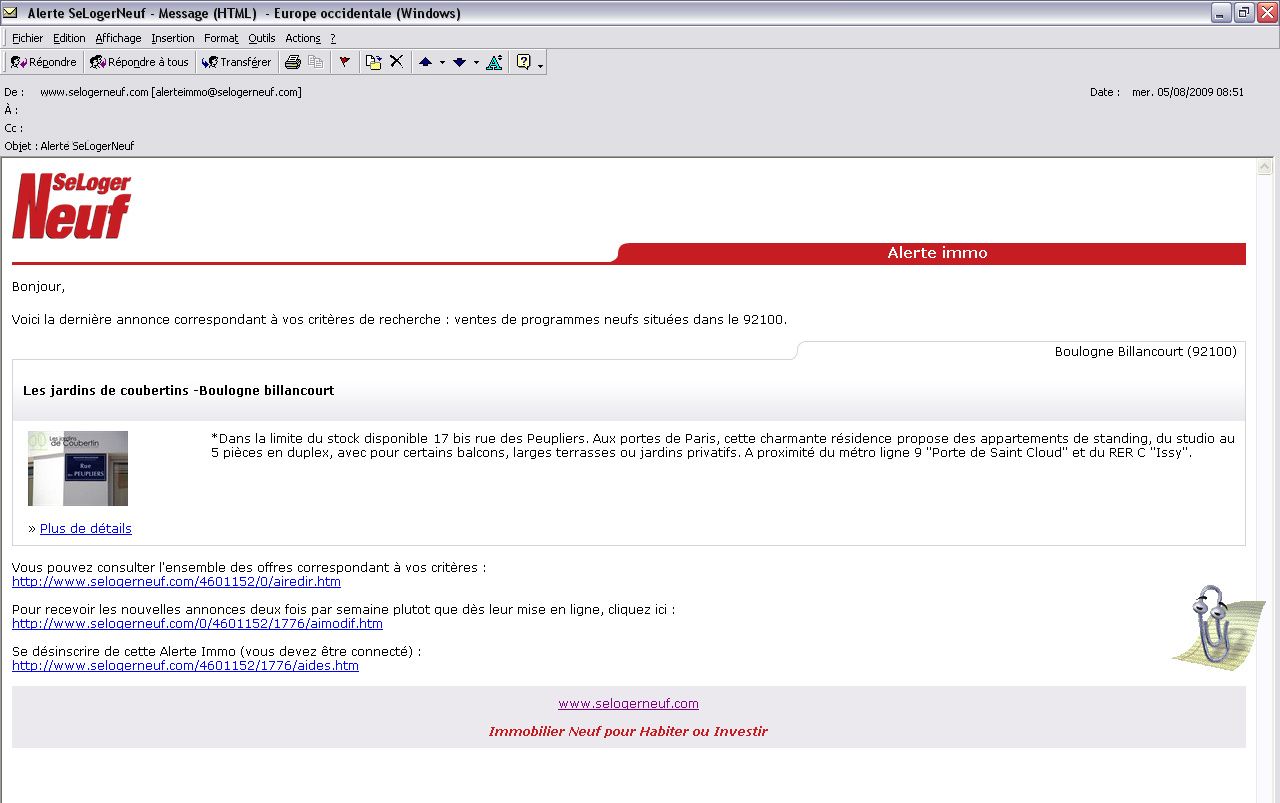This screenshot has height=803, width=1280.
Task: Click the rue des Peupliers property thumbnail
Action: 78,468
